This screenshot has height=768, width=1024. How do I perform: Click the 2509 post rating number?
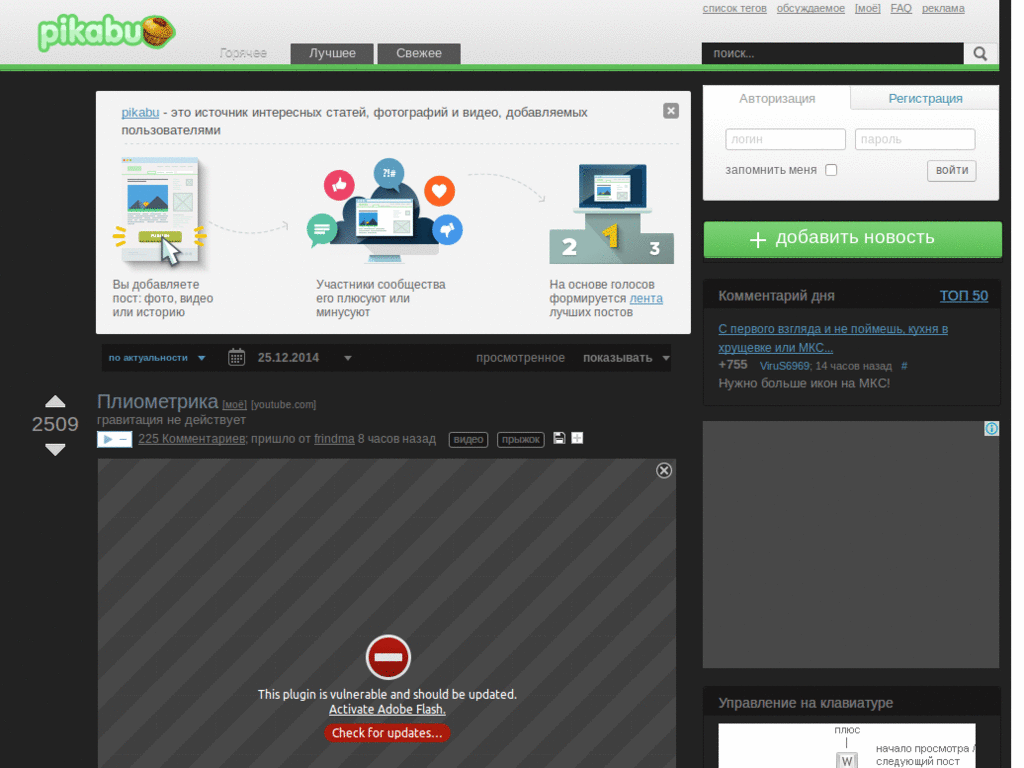click(55, 424)
